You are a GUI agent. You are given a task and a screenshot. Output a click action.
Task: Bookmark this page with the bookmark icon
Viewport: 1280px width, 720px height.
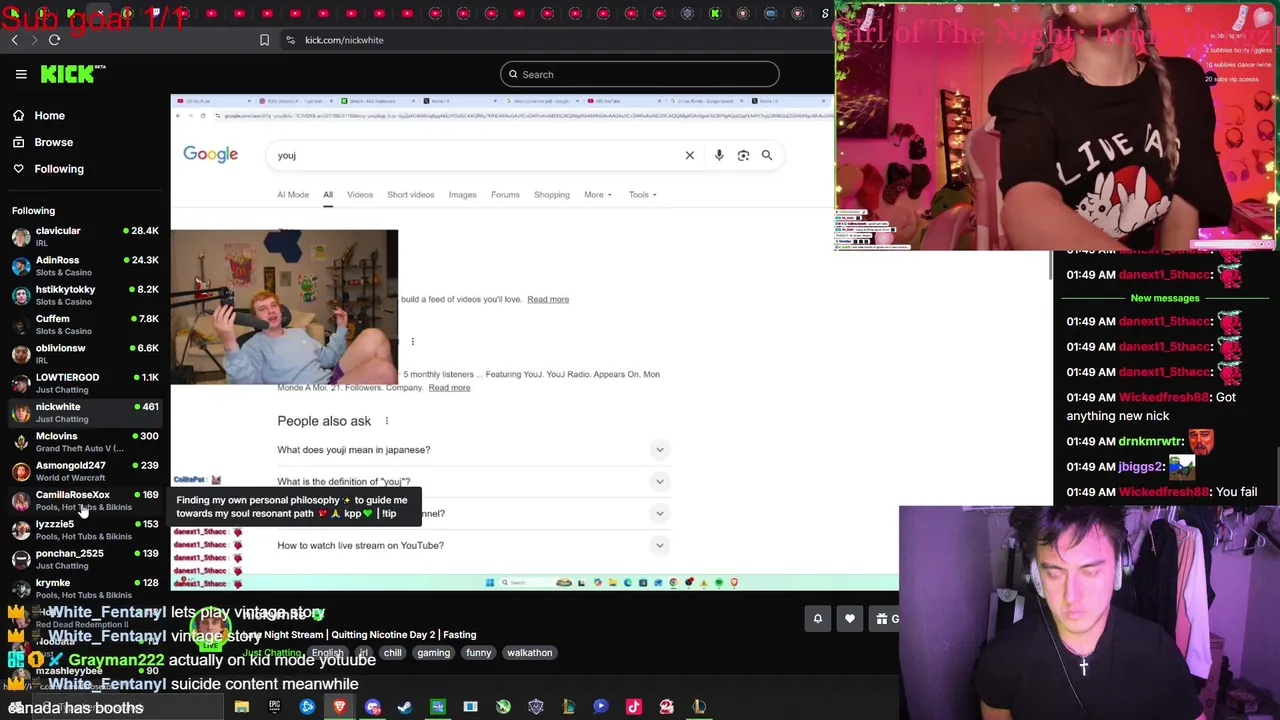tap(264, 40)
